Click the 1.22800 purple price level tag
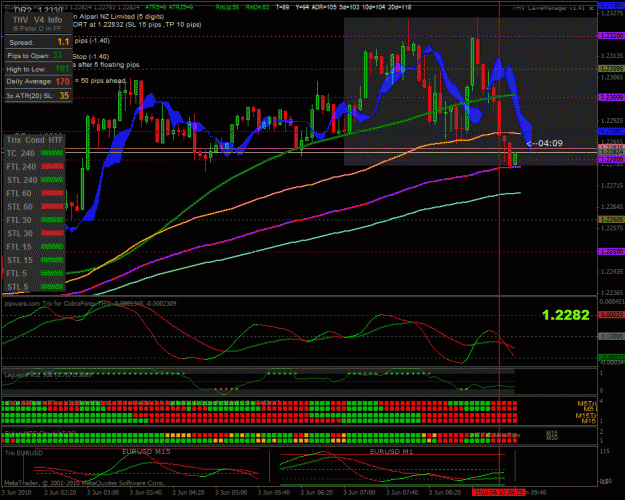This screenshot has height=500, width=625. coord(611,159)
